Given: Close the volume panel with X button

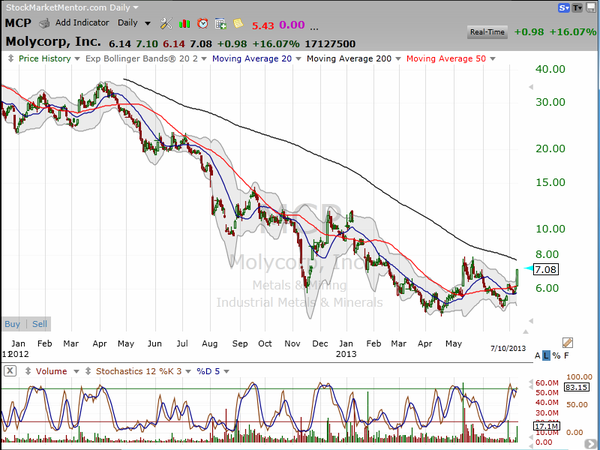Looking at the screenshot, I should pos(10,371).
